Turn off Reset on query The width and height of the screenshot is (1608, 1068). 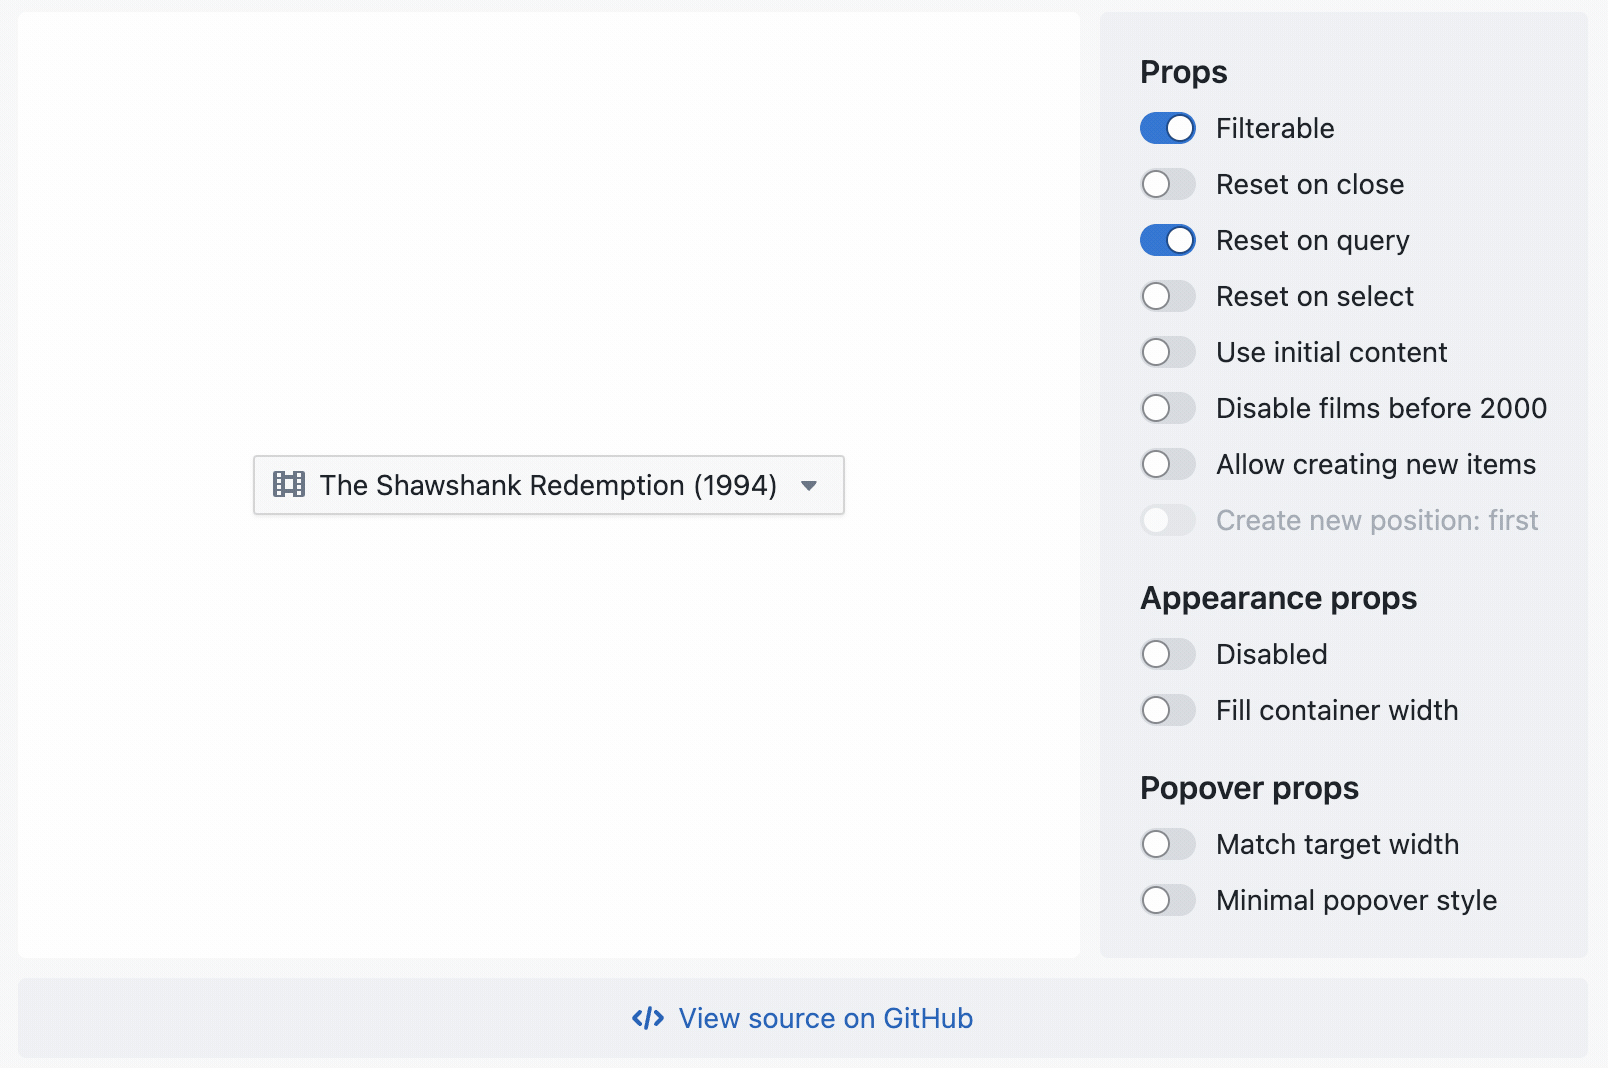pyautogui.click(x=1167, y=240)
